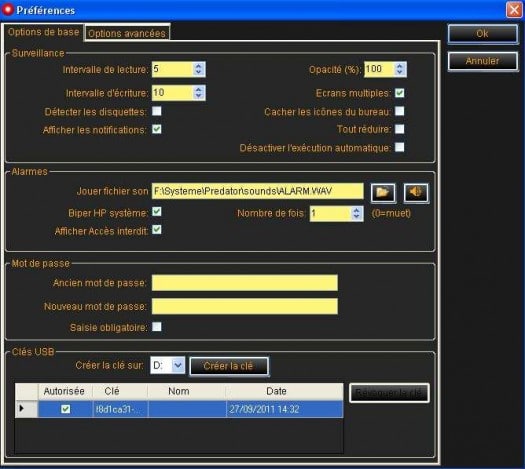Browse for alarm sound file with folder icon

[x=383, y=193]
